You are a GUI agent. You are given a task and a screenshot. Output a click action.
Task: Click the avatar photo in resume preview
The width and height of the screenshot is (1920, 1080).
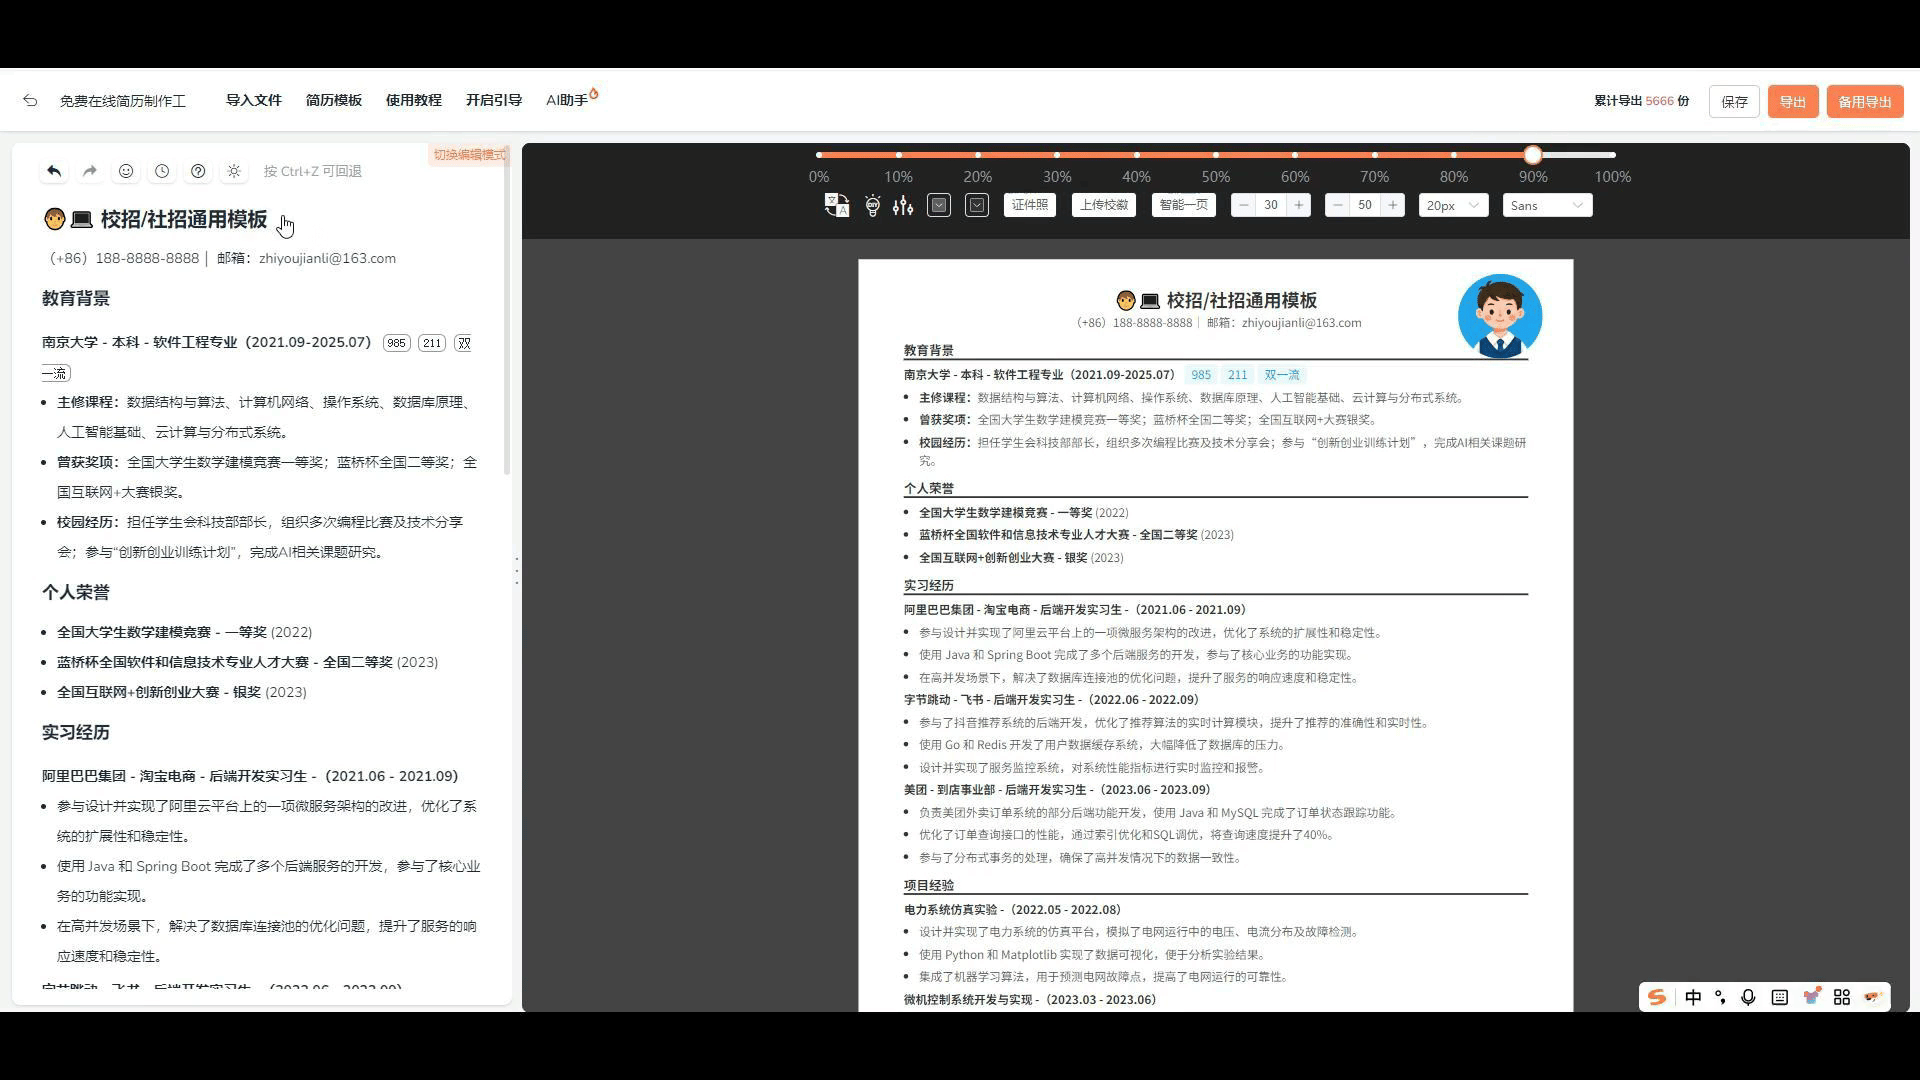pos(1499,316)
